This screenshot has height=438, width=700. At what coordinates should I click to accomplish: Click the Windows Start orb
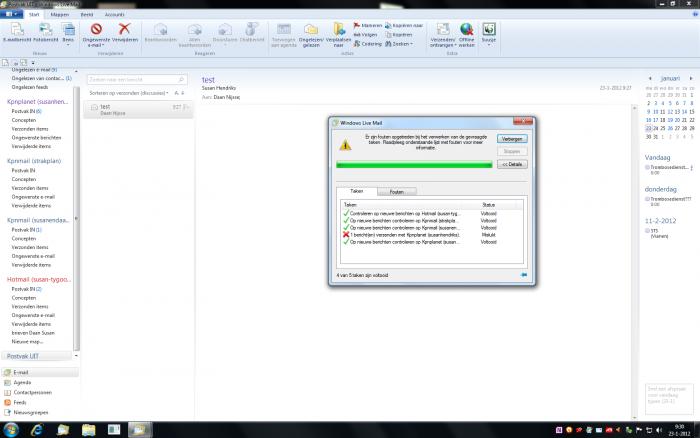click(x=11, y=430)
